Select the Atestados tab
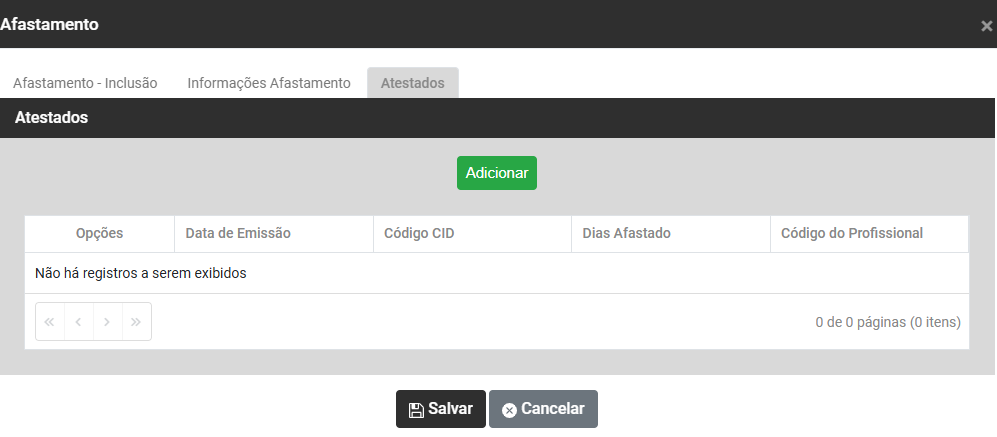Image resolution: width=997 pixels, height=437 pixels. point(413,83)
